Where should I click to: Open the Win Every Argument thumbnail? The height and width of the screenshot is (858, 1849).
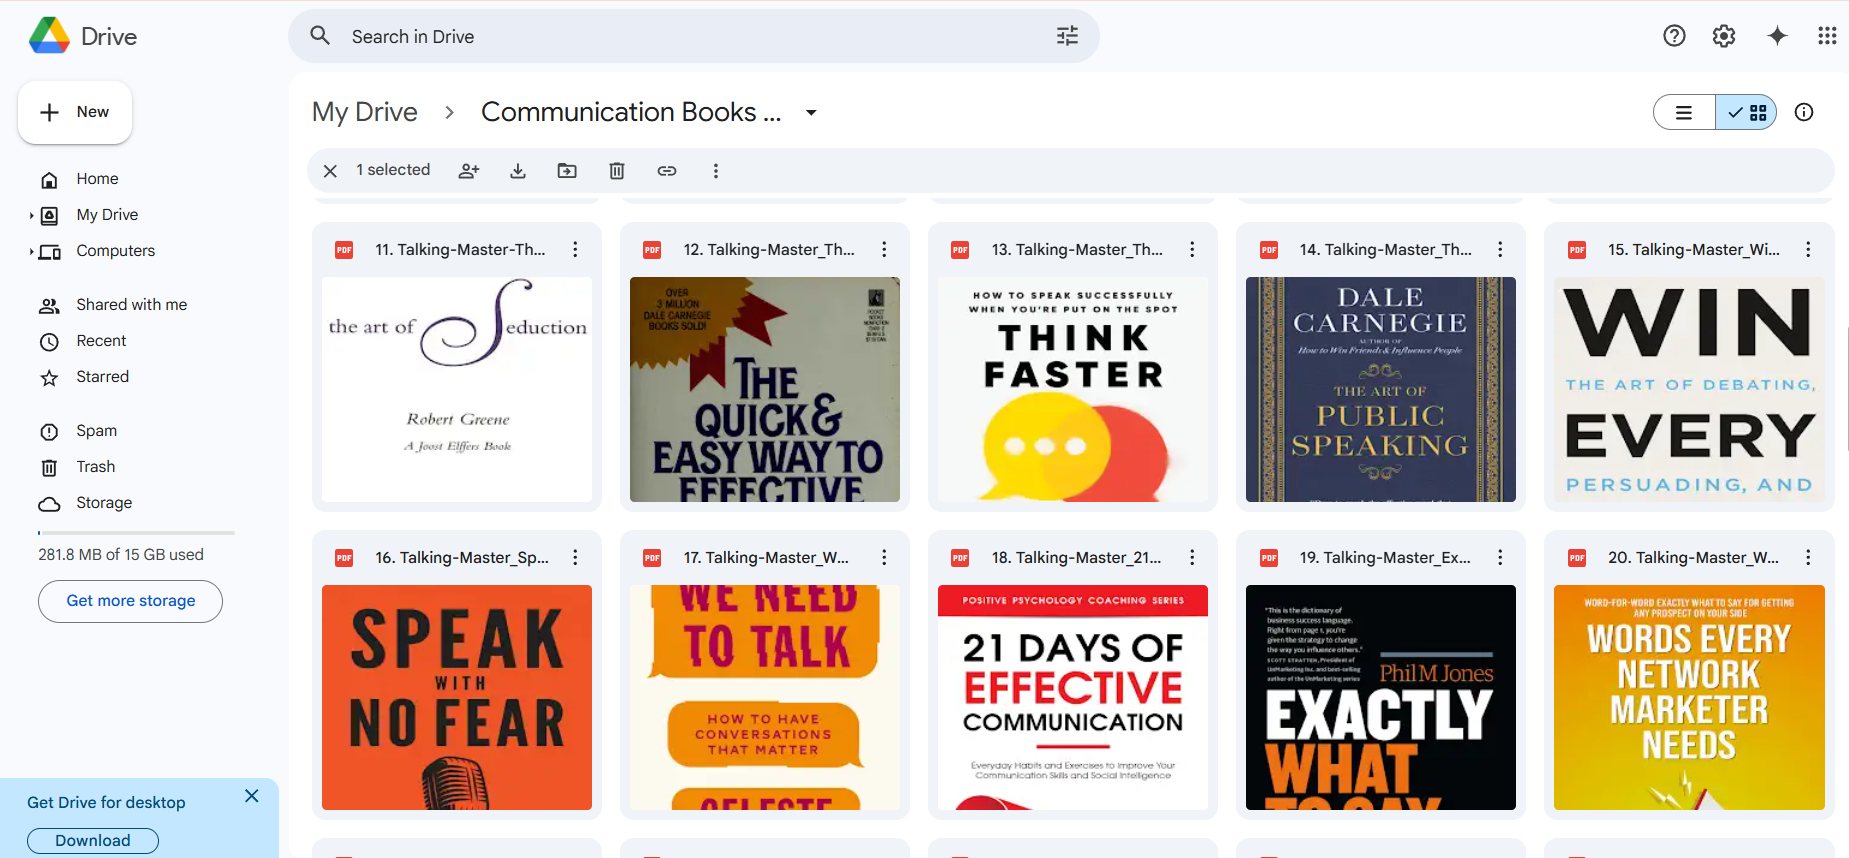click(1689, 389)
